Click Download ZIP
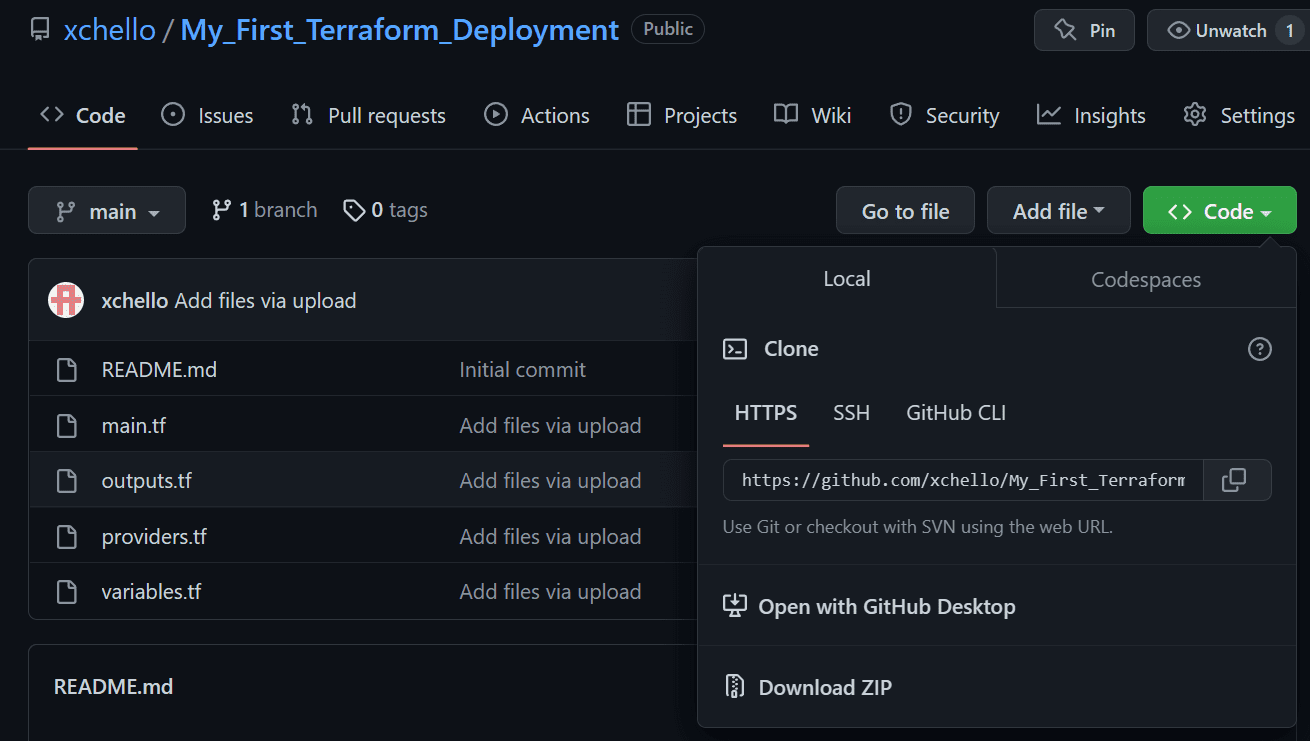 click(807, 687)
